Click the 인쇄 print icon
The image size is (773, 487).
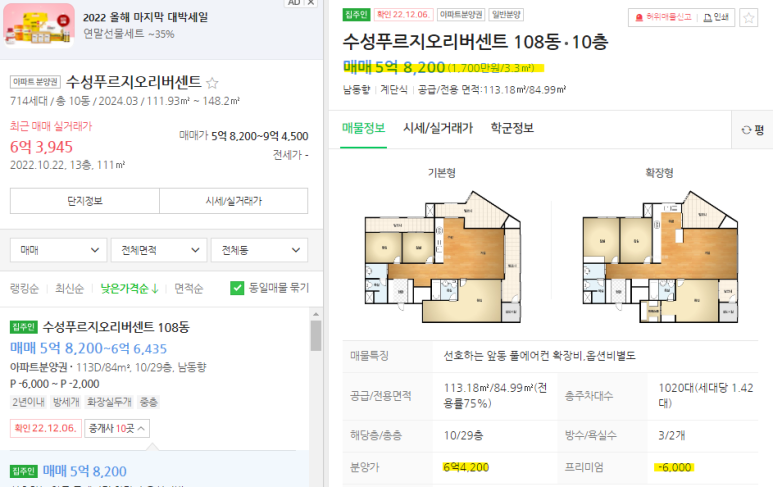[x=707, y=18]
